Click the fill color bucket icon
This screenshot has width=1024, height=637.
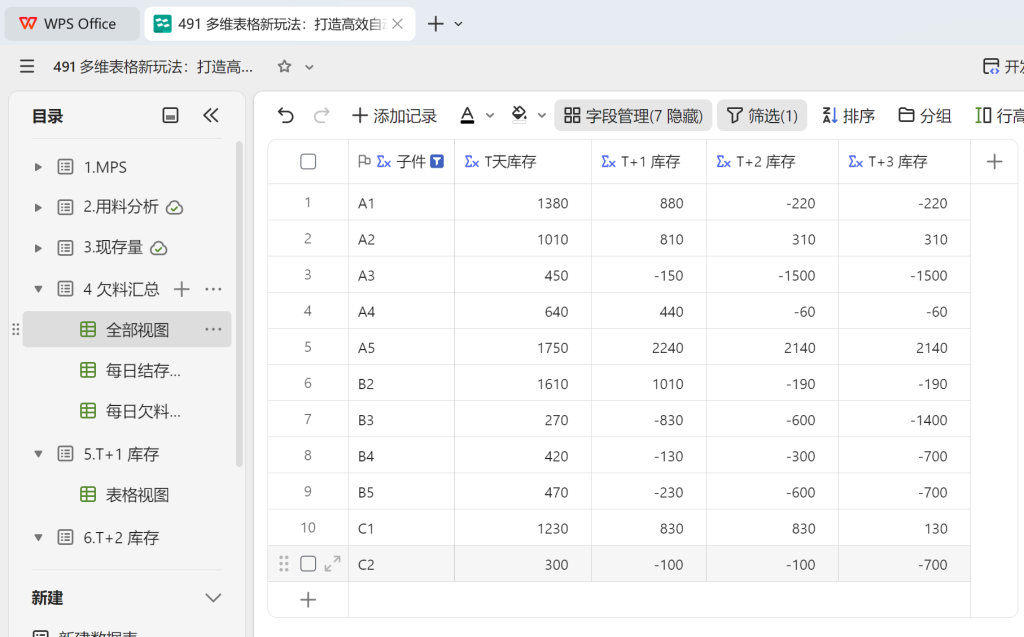(519, 115)
